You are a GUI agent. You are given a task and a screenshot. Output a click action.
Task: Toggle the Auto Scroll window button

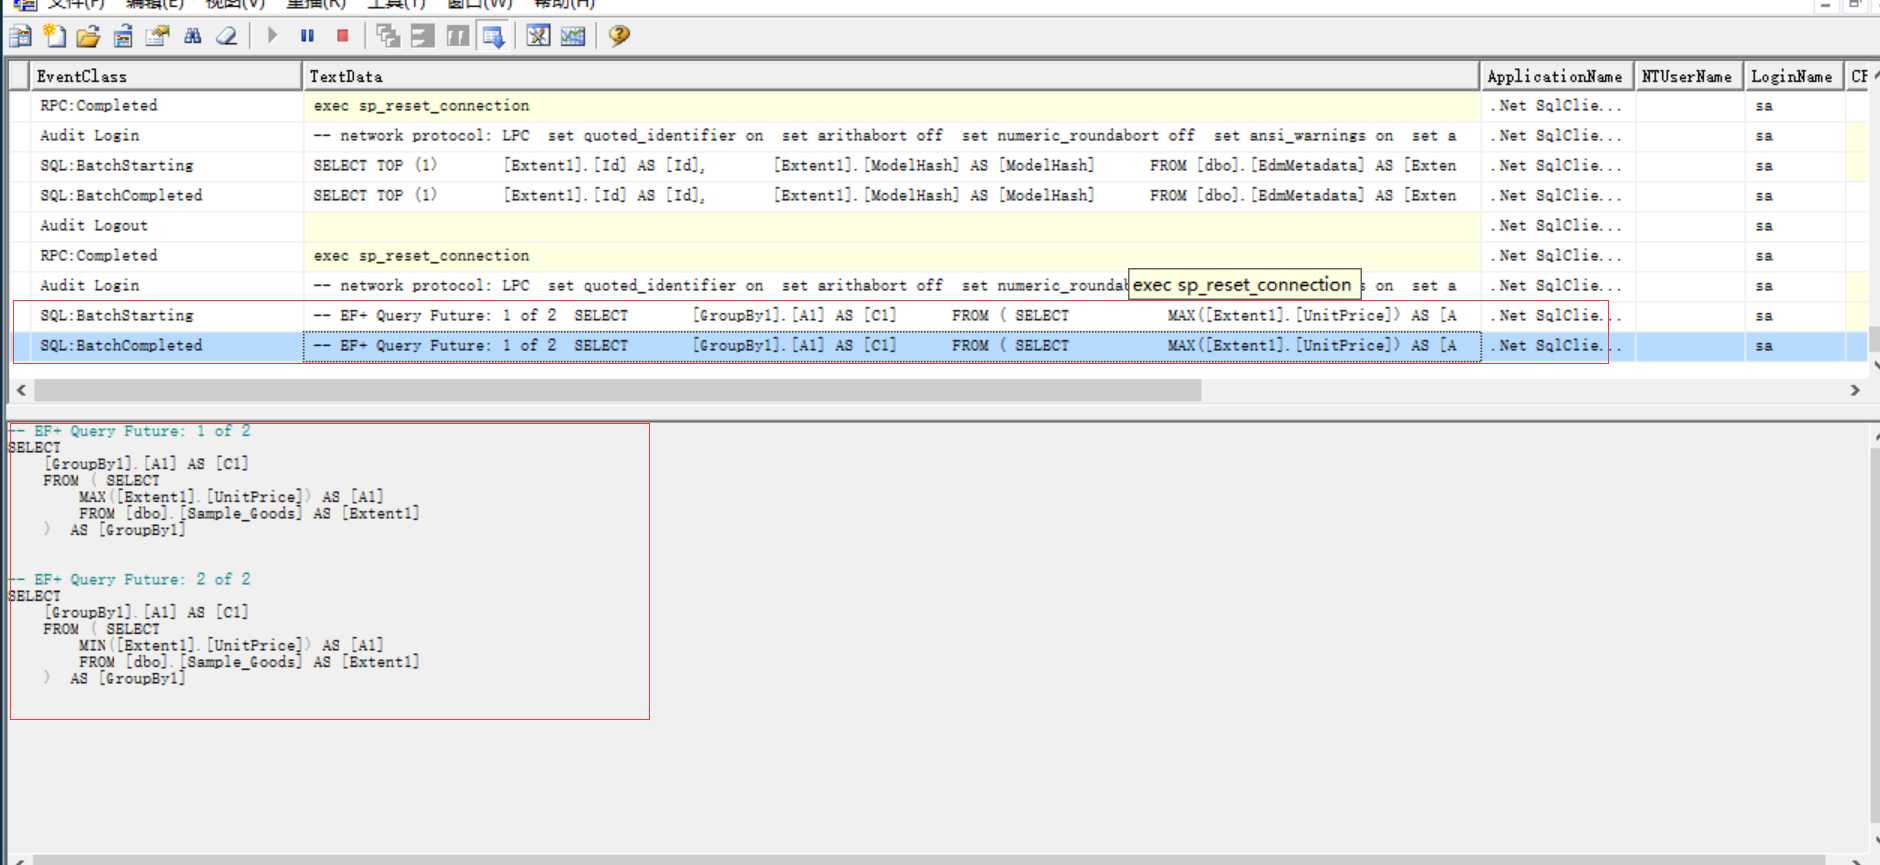point(493,37)
